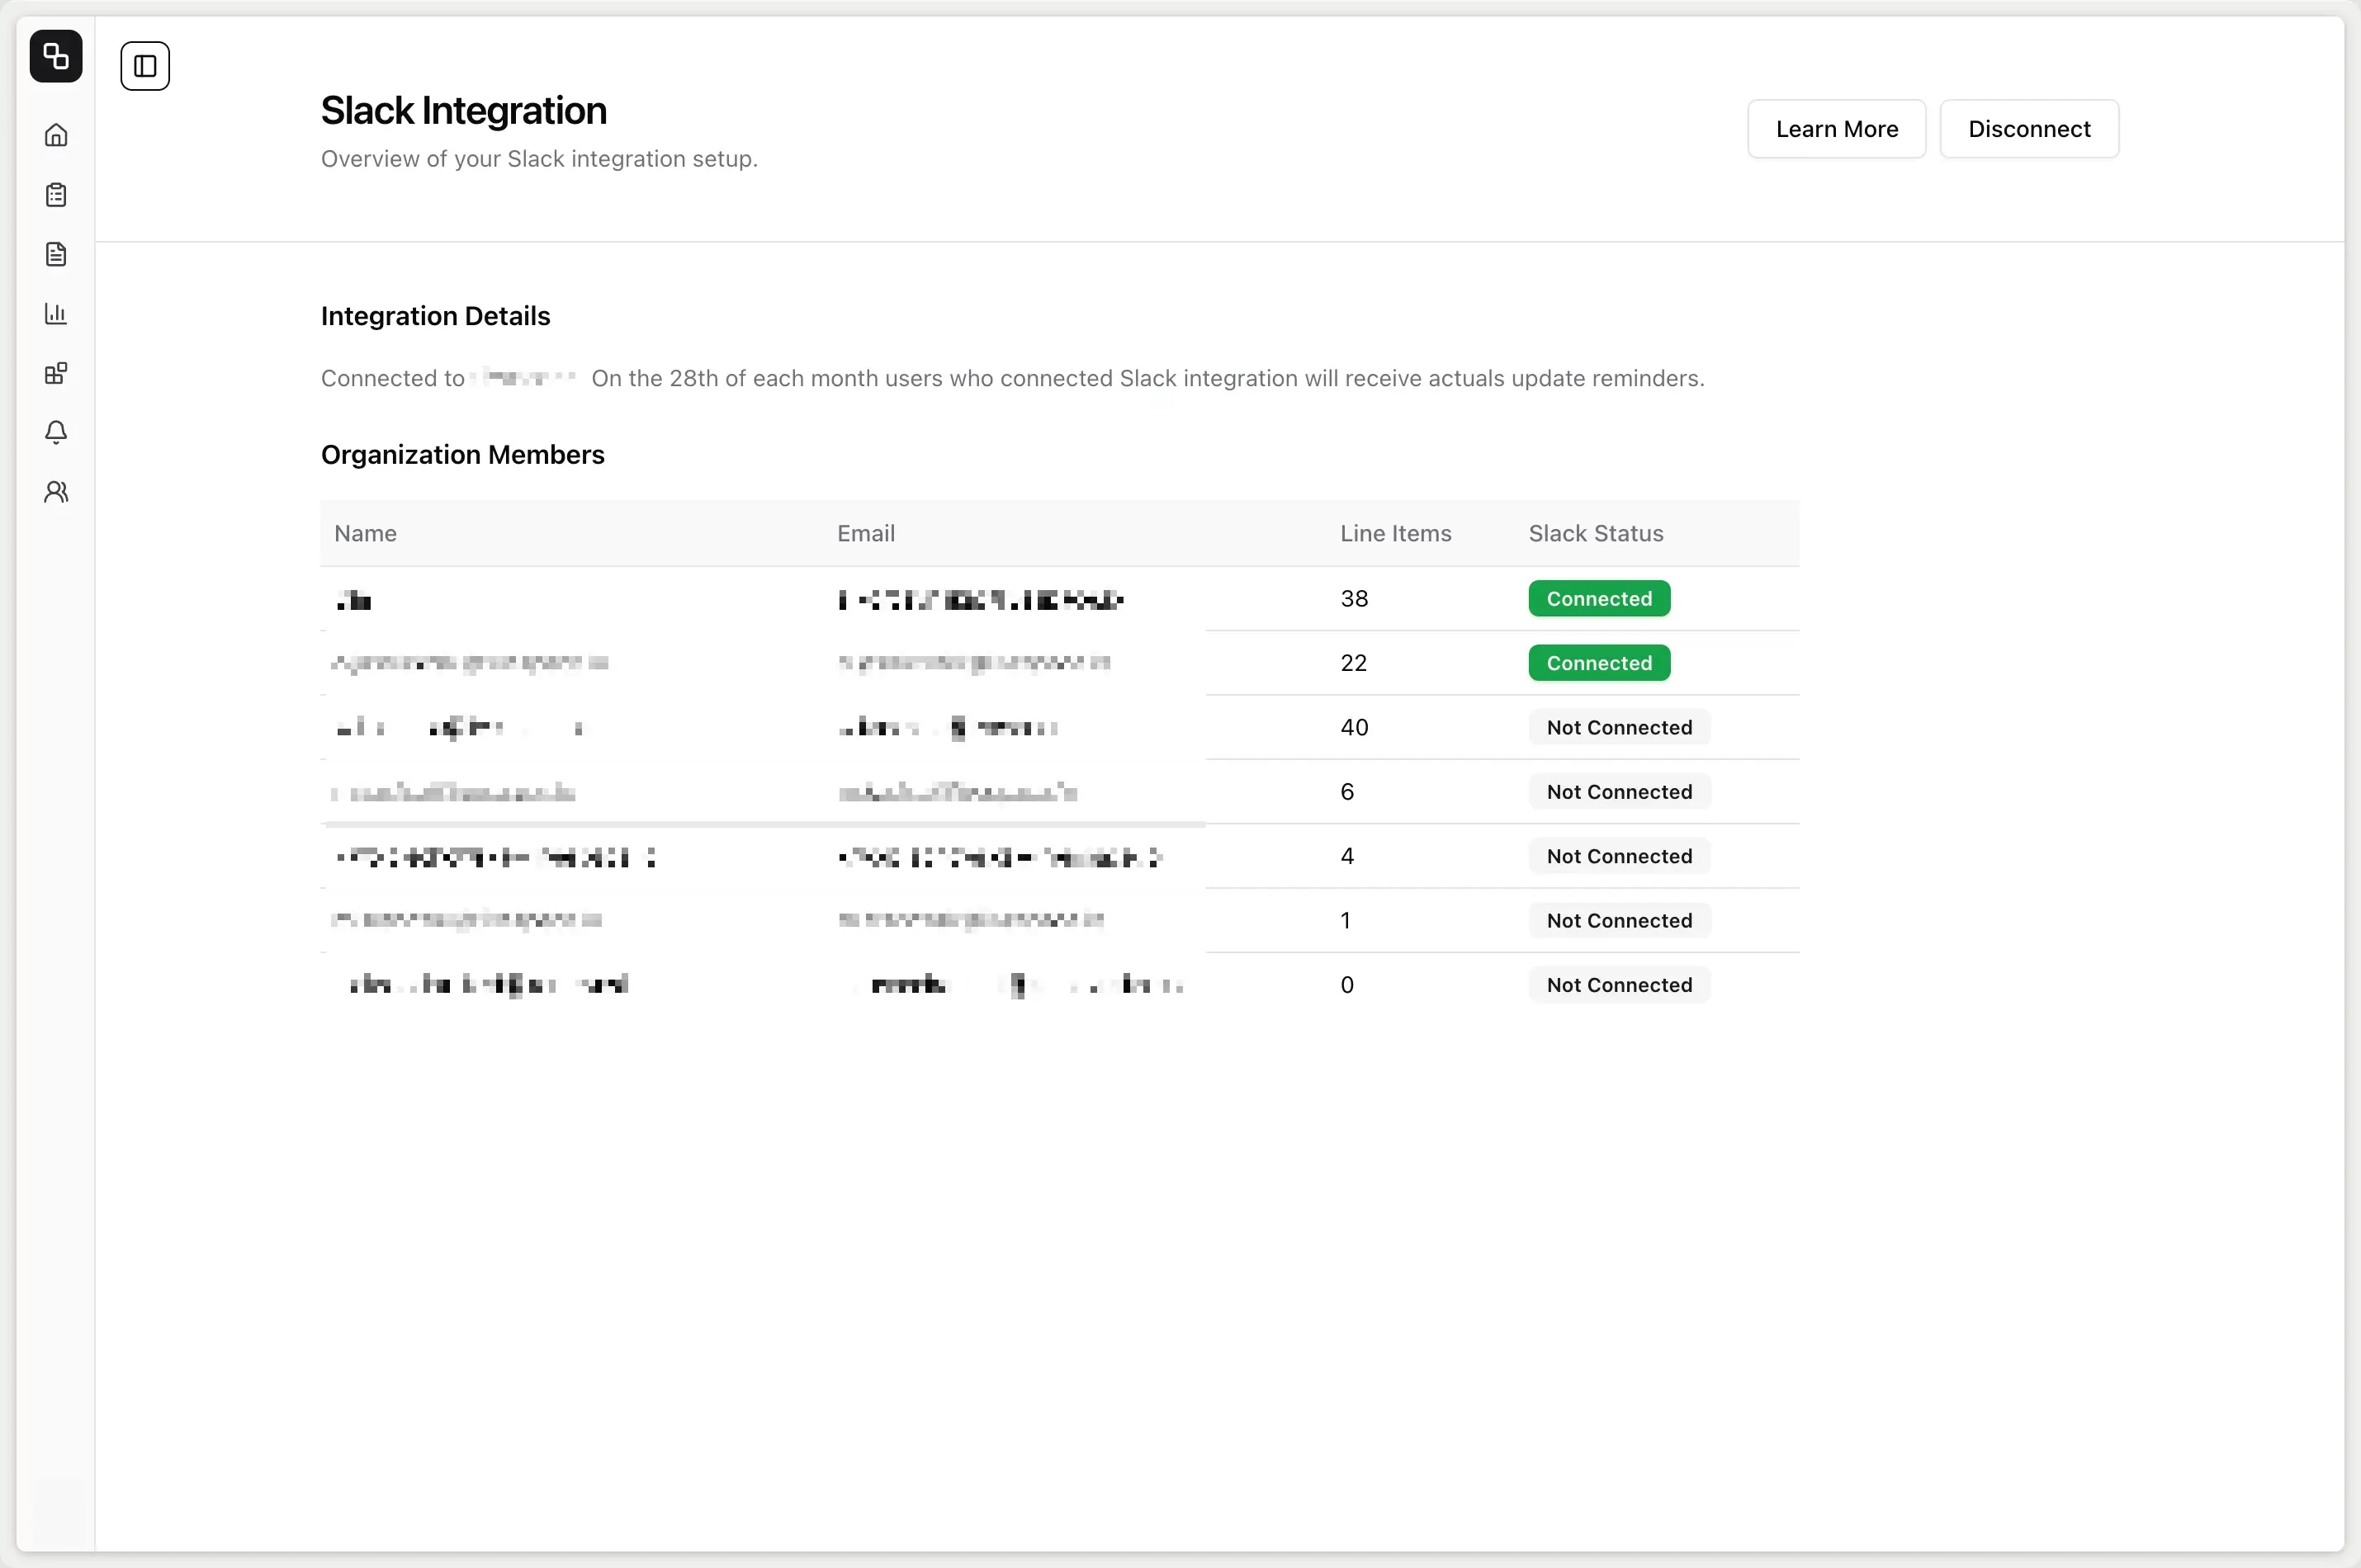2361x1568 pixels.
Task: Open the document page icon in sidebar
Action: [x=56, y=254]
